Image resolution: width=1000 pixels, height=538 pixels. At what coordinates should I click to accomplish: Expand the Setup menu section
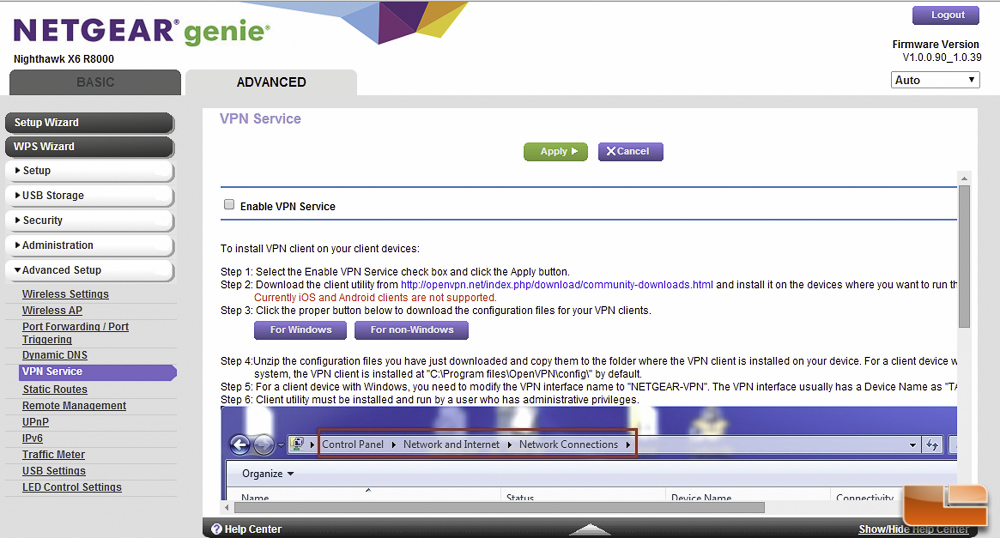(89, 171)
